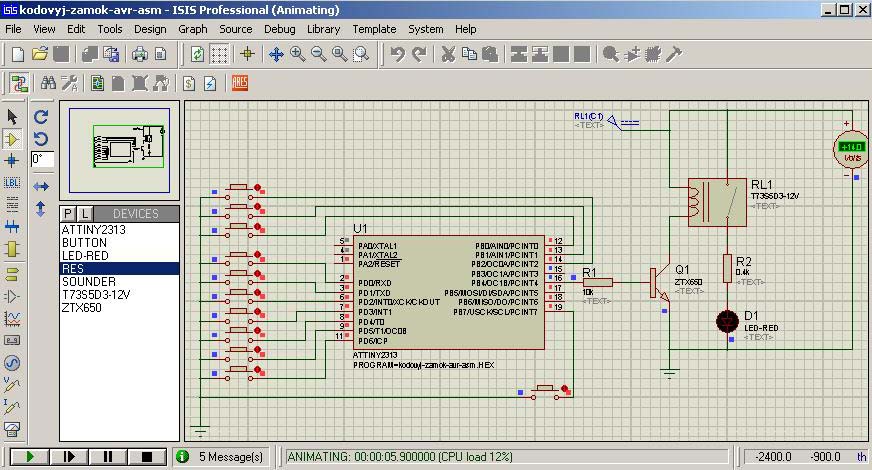Pick SOUNDER from device list

click(89, 282)
